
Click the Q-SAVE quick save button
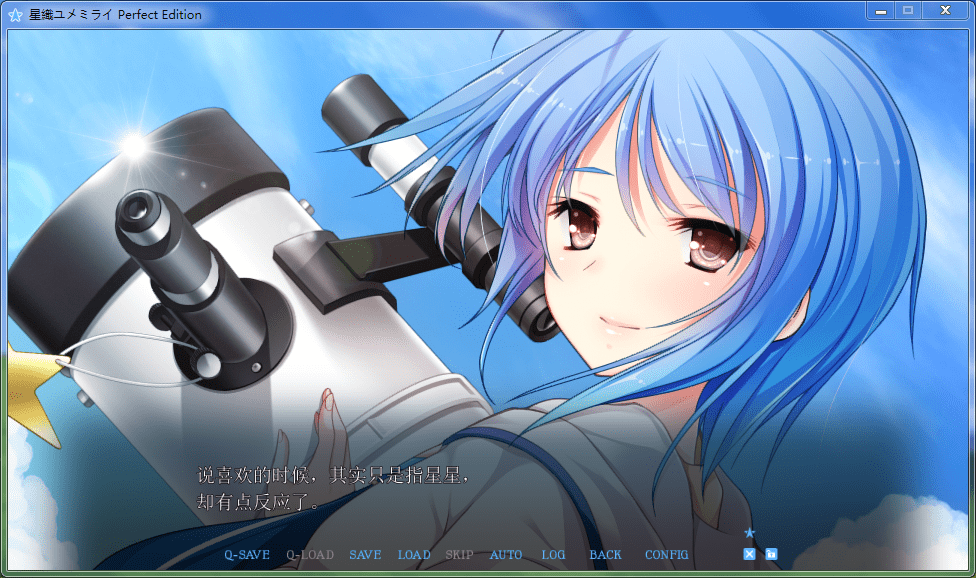[246, 555]
